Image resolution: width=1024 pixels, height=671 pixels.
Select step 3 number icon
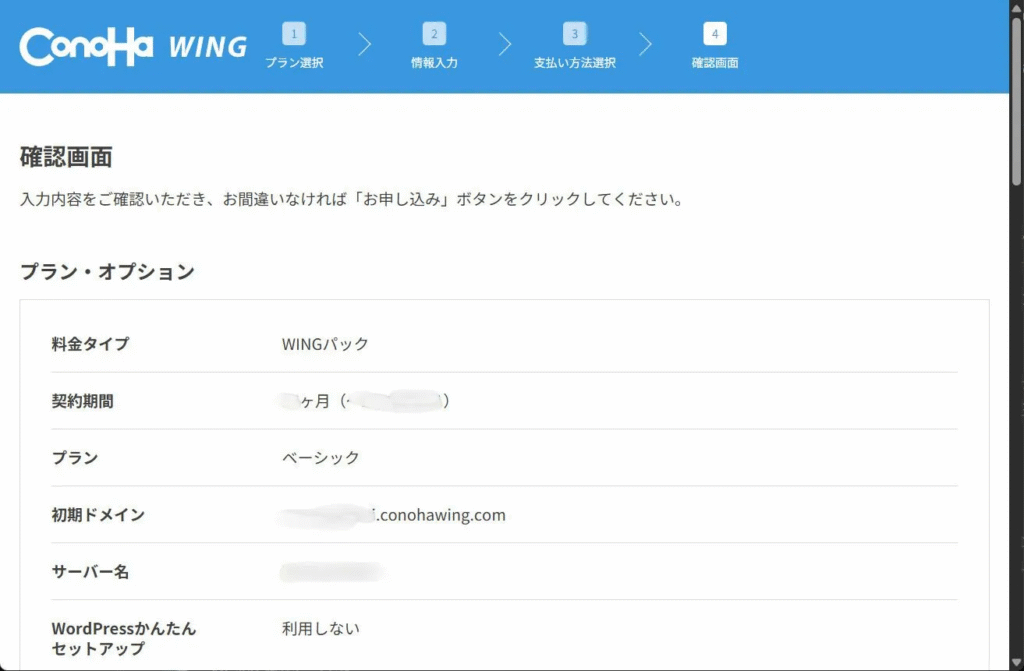575,34
